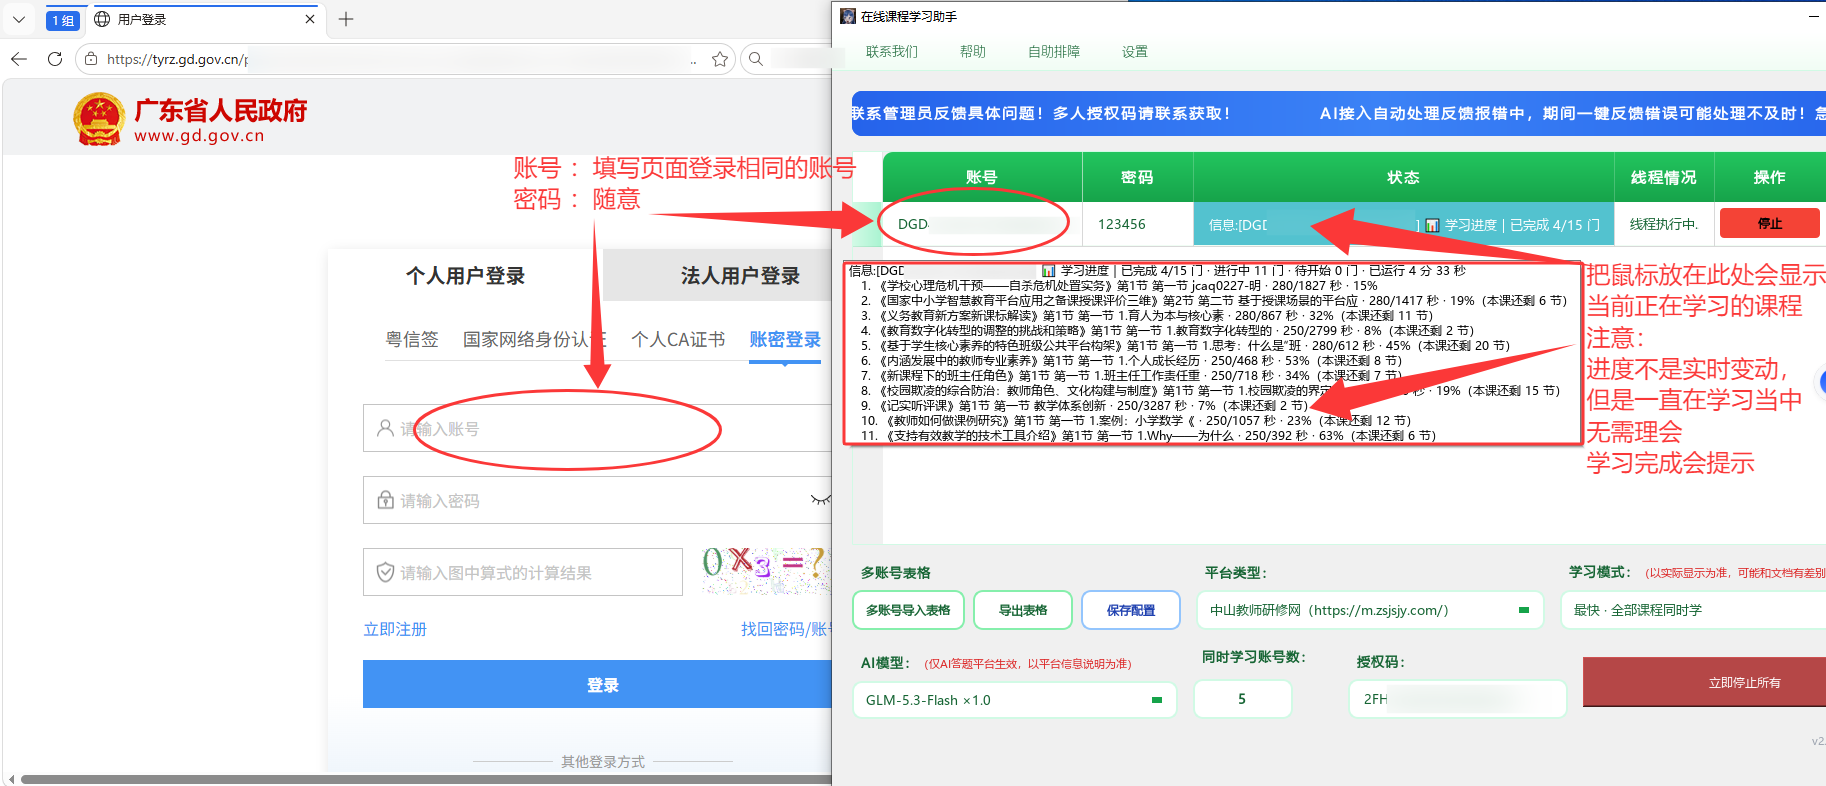Click the 在线课程学习助手 title bar app icon
Image resolution: width=1826 pixels, height=786 pixels.
pos(848,16)
